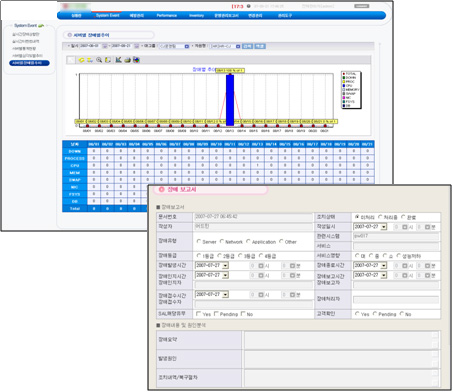Open first sidebar link under System Event
The width and height of the screenshot is (453, 392).
click(26, 34)
